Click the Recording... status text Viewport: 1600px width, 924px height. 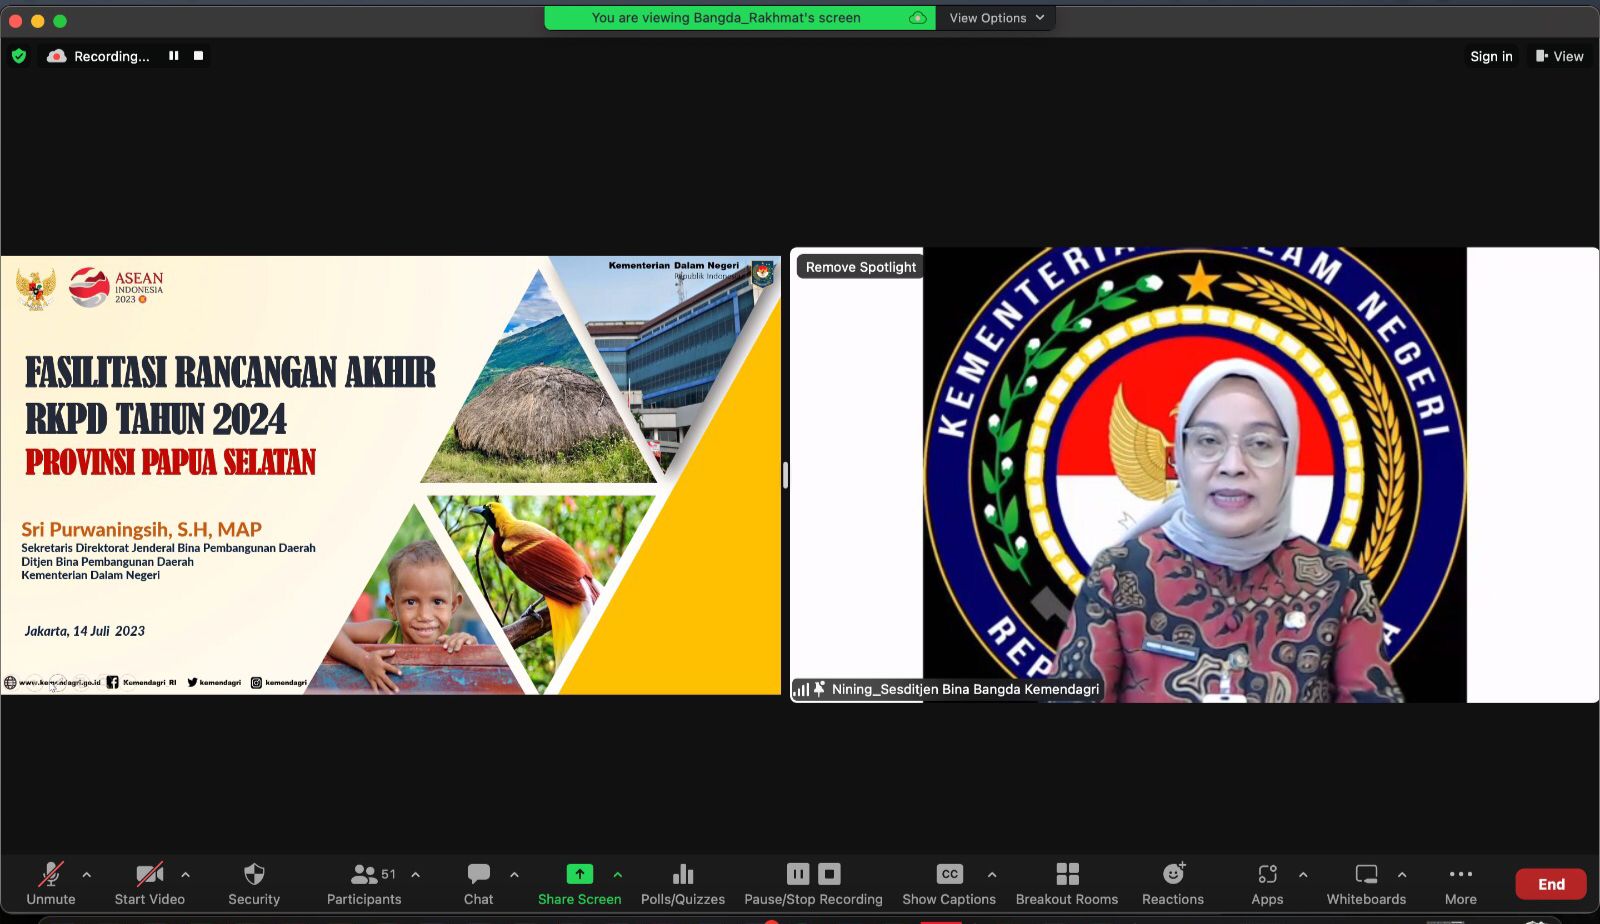click(112, 56)
